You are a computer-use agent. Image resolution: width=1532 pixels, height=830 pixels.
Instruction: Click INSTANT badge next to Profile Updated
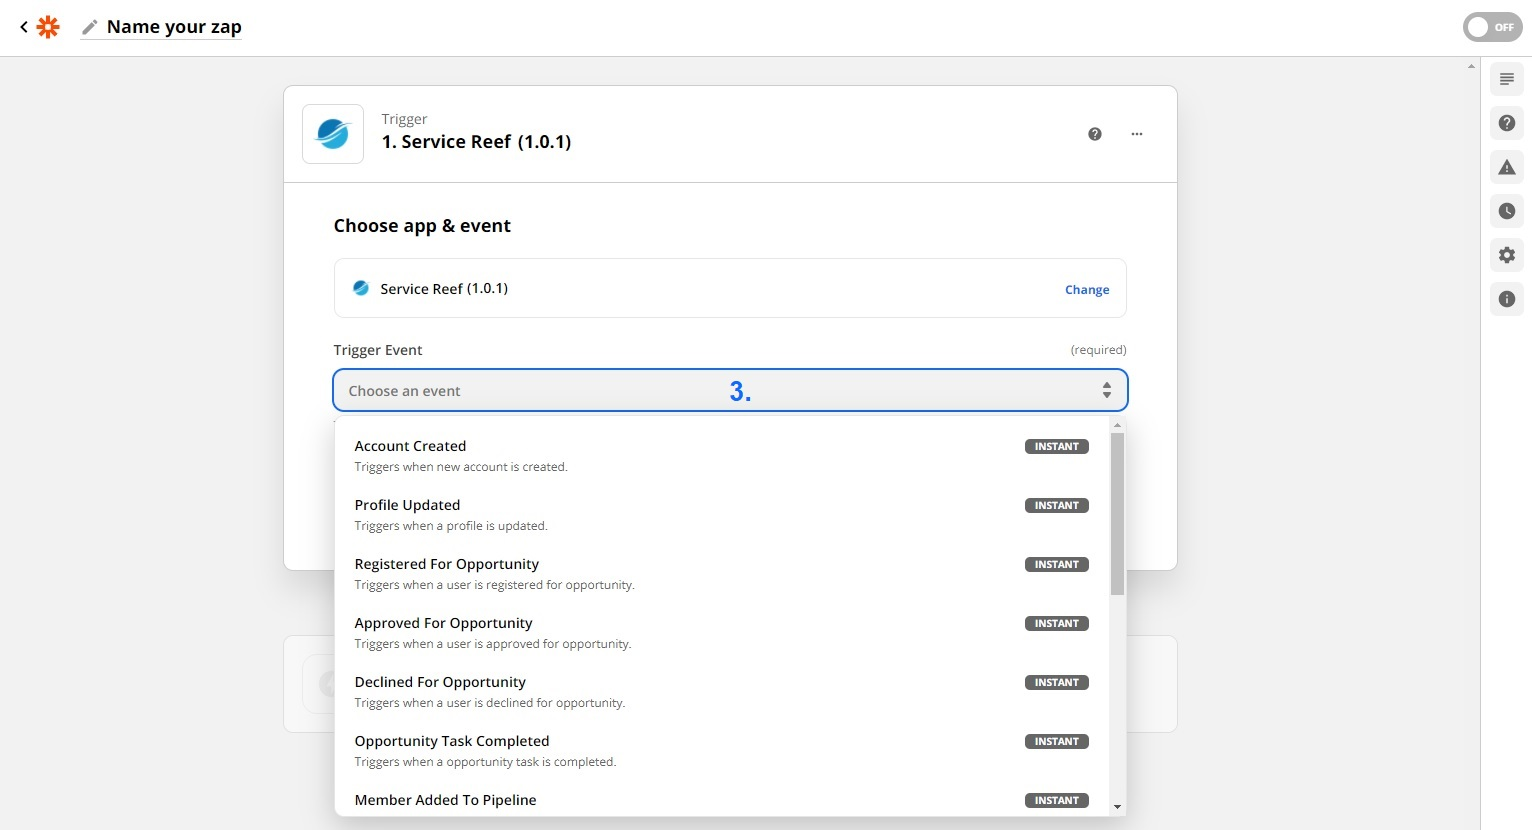(1057, 506)
